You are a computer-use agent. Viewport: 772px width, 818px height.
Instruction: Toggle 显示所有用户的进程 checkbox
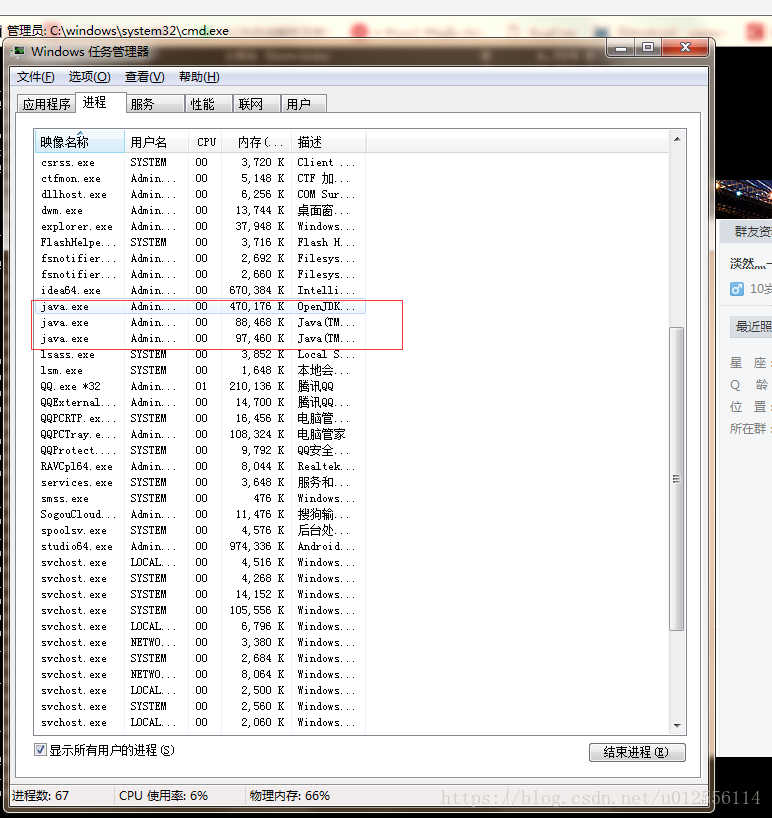pyautogui.click(x=40, y=750)
